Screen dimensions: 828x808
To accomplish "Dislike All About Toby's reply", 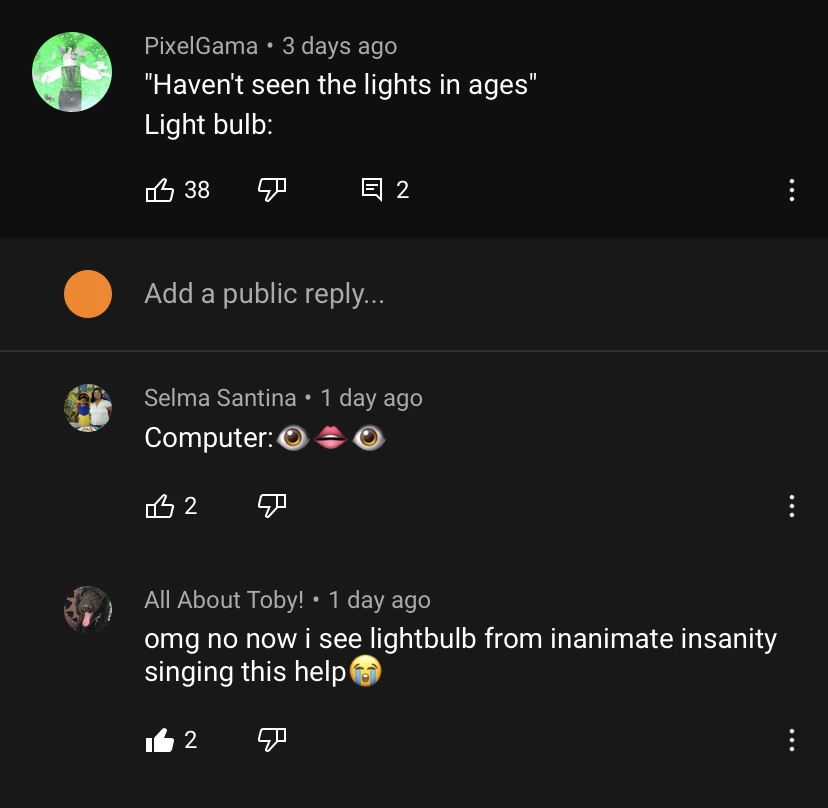I will click(x=272, y=740).
